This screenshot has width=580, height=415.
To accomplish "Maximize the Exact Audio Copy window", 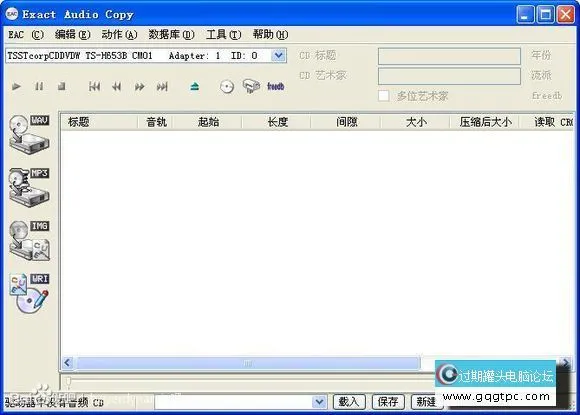I will click(x=545, y=14).
